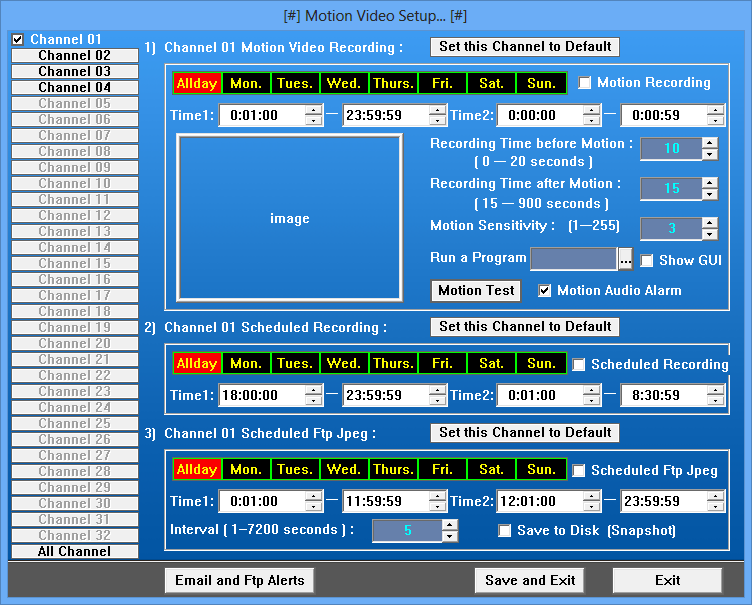Check Save to Disk (Snapshot)
This screenshot has height=605, width=752.
pos(505,531)
